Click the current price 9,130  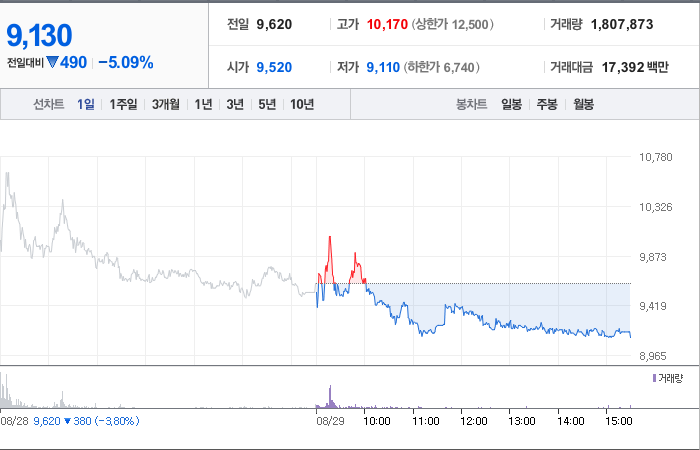coord(39,36)
